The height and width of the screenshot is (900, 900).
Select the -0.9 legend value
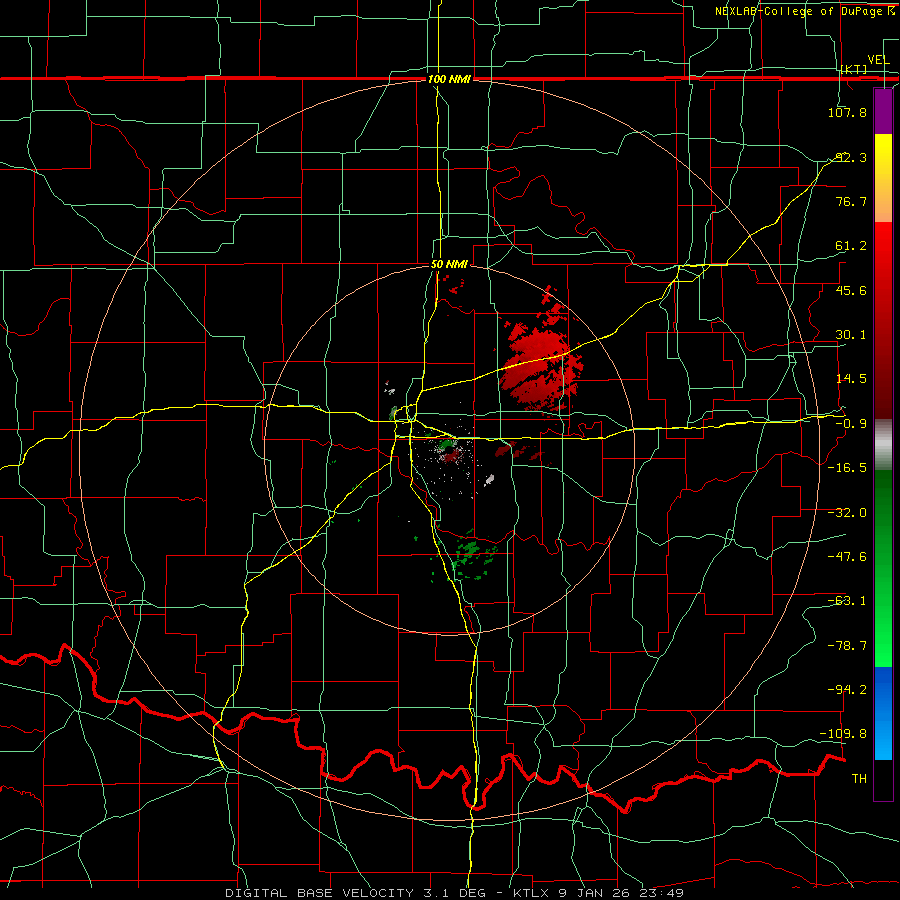tap(851, 424)
